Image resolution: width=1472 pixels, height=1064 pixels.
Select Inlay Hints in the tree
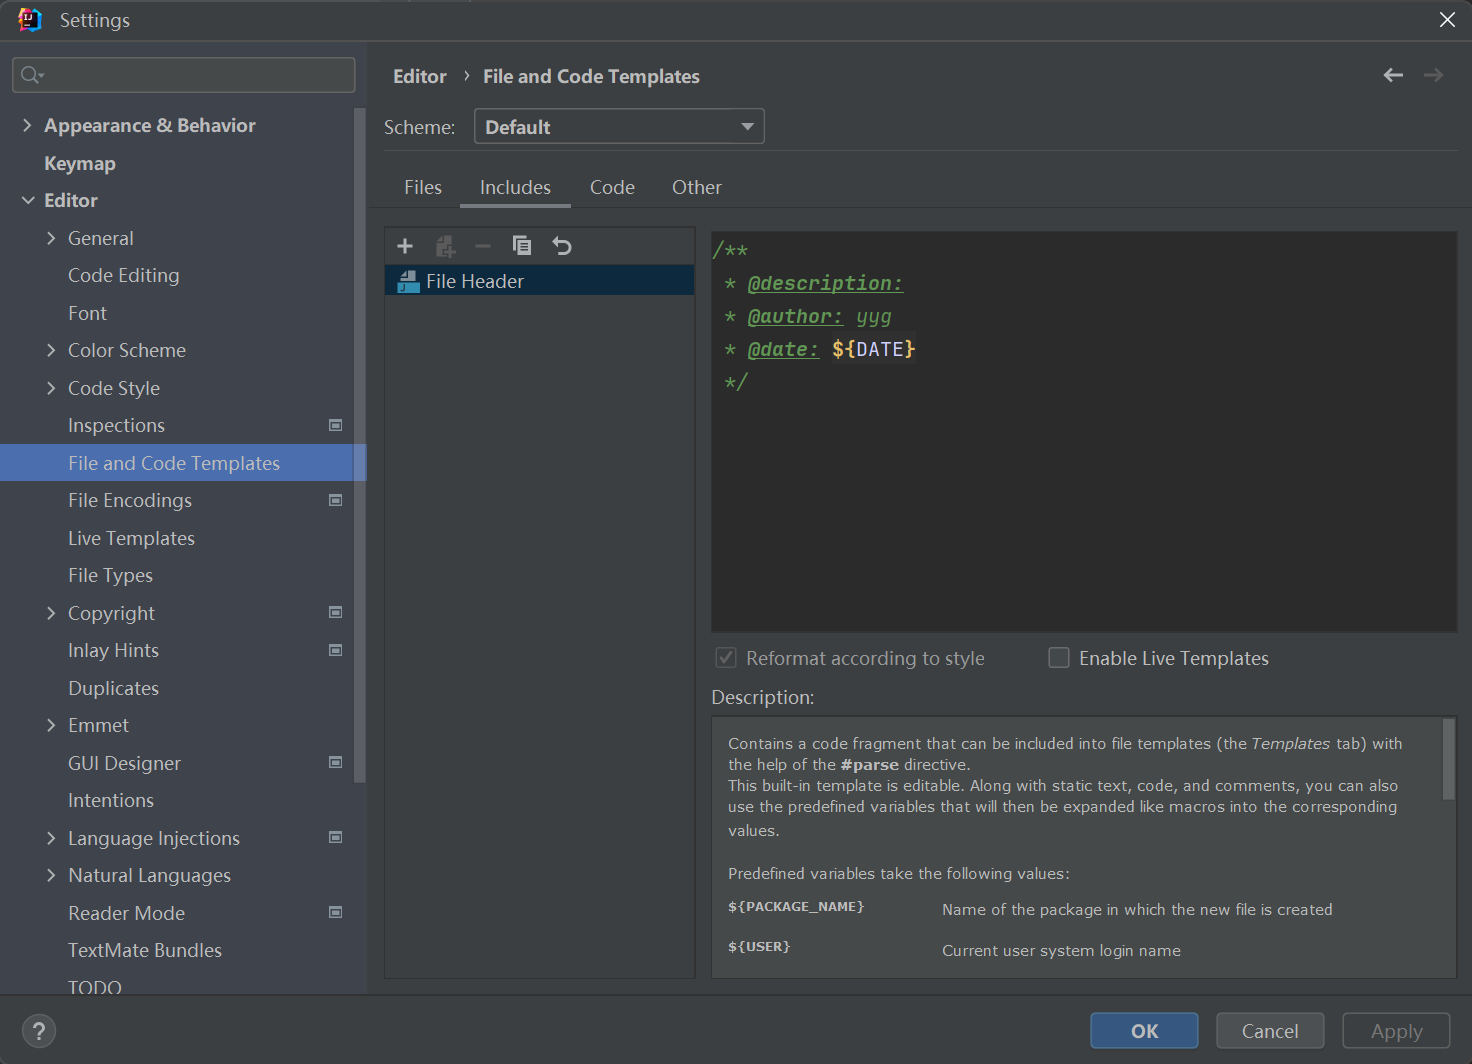[113, 650]
